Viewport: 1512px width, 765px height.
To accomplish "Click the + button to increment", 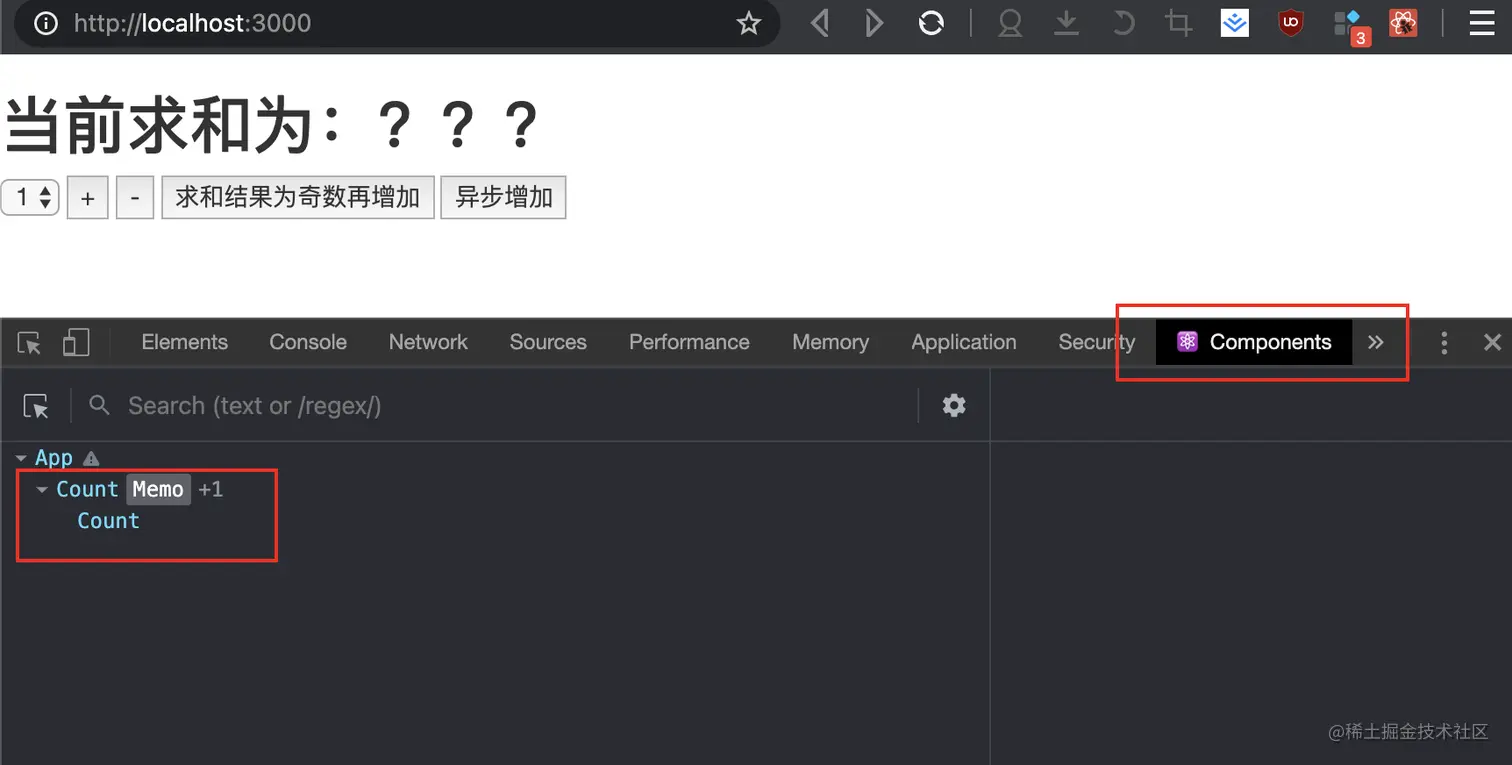I will tap(87, 198).
